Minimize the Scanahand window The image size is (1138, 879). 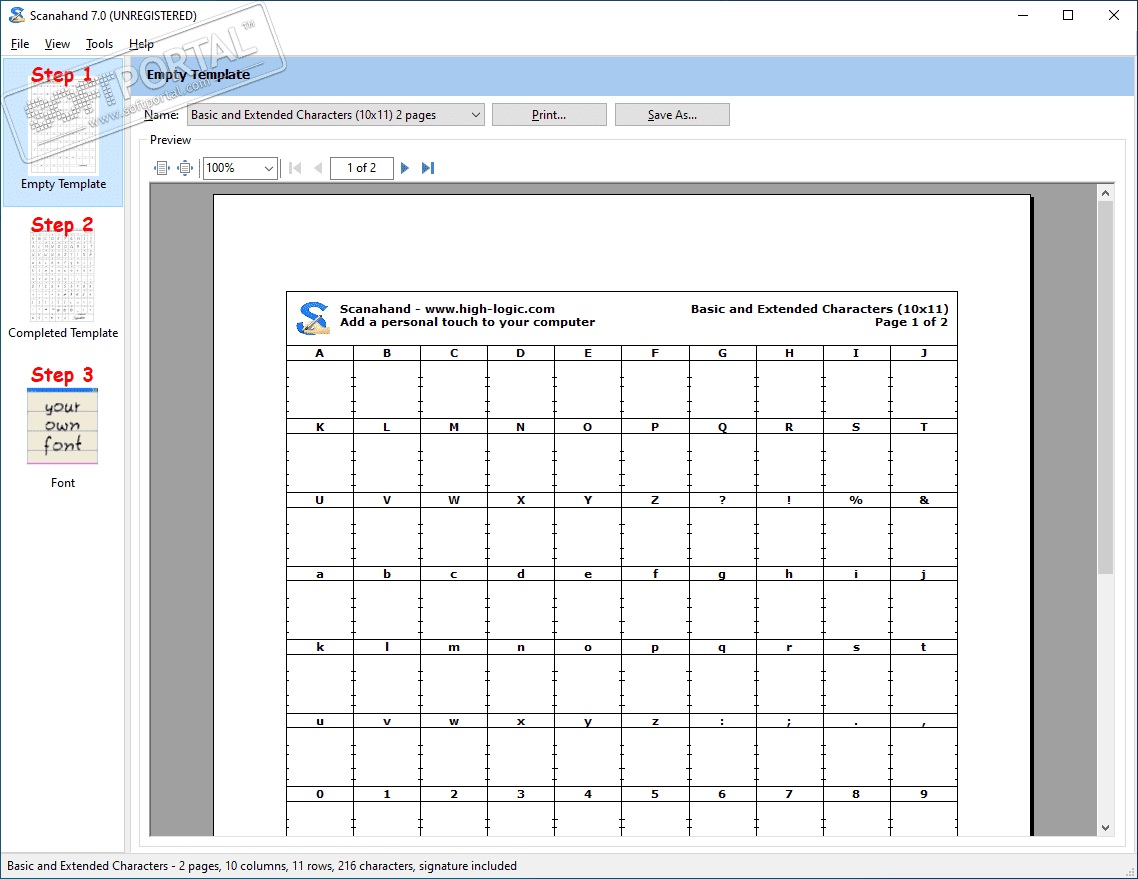click(x=1023, y=15)
